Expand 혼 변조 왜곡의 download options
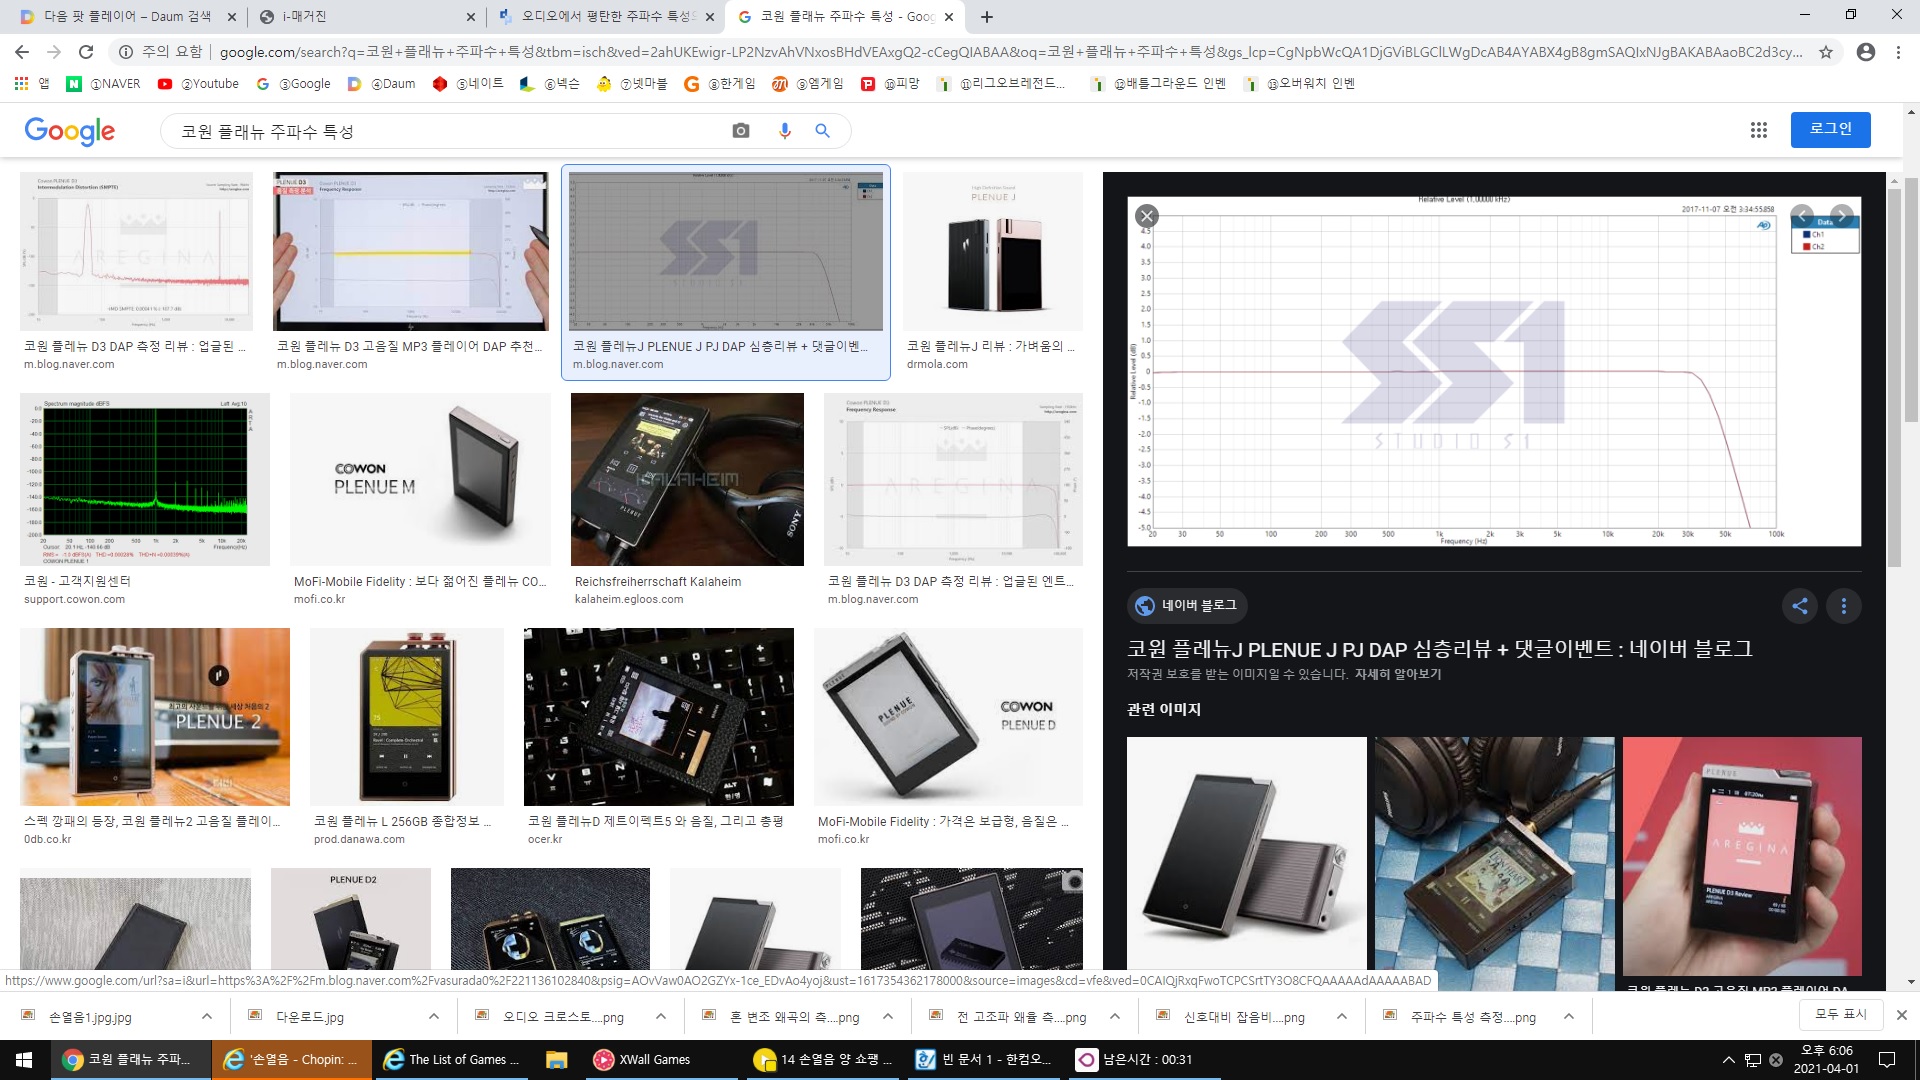The image size is (1920, 1080). tap(888, 1016)
